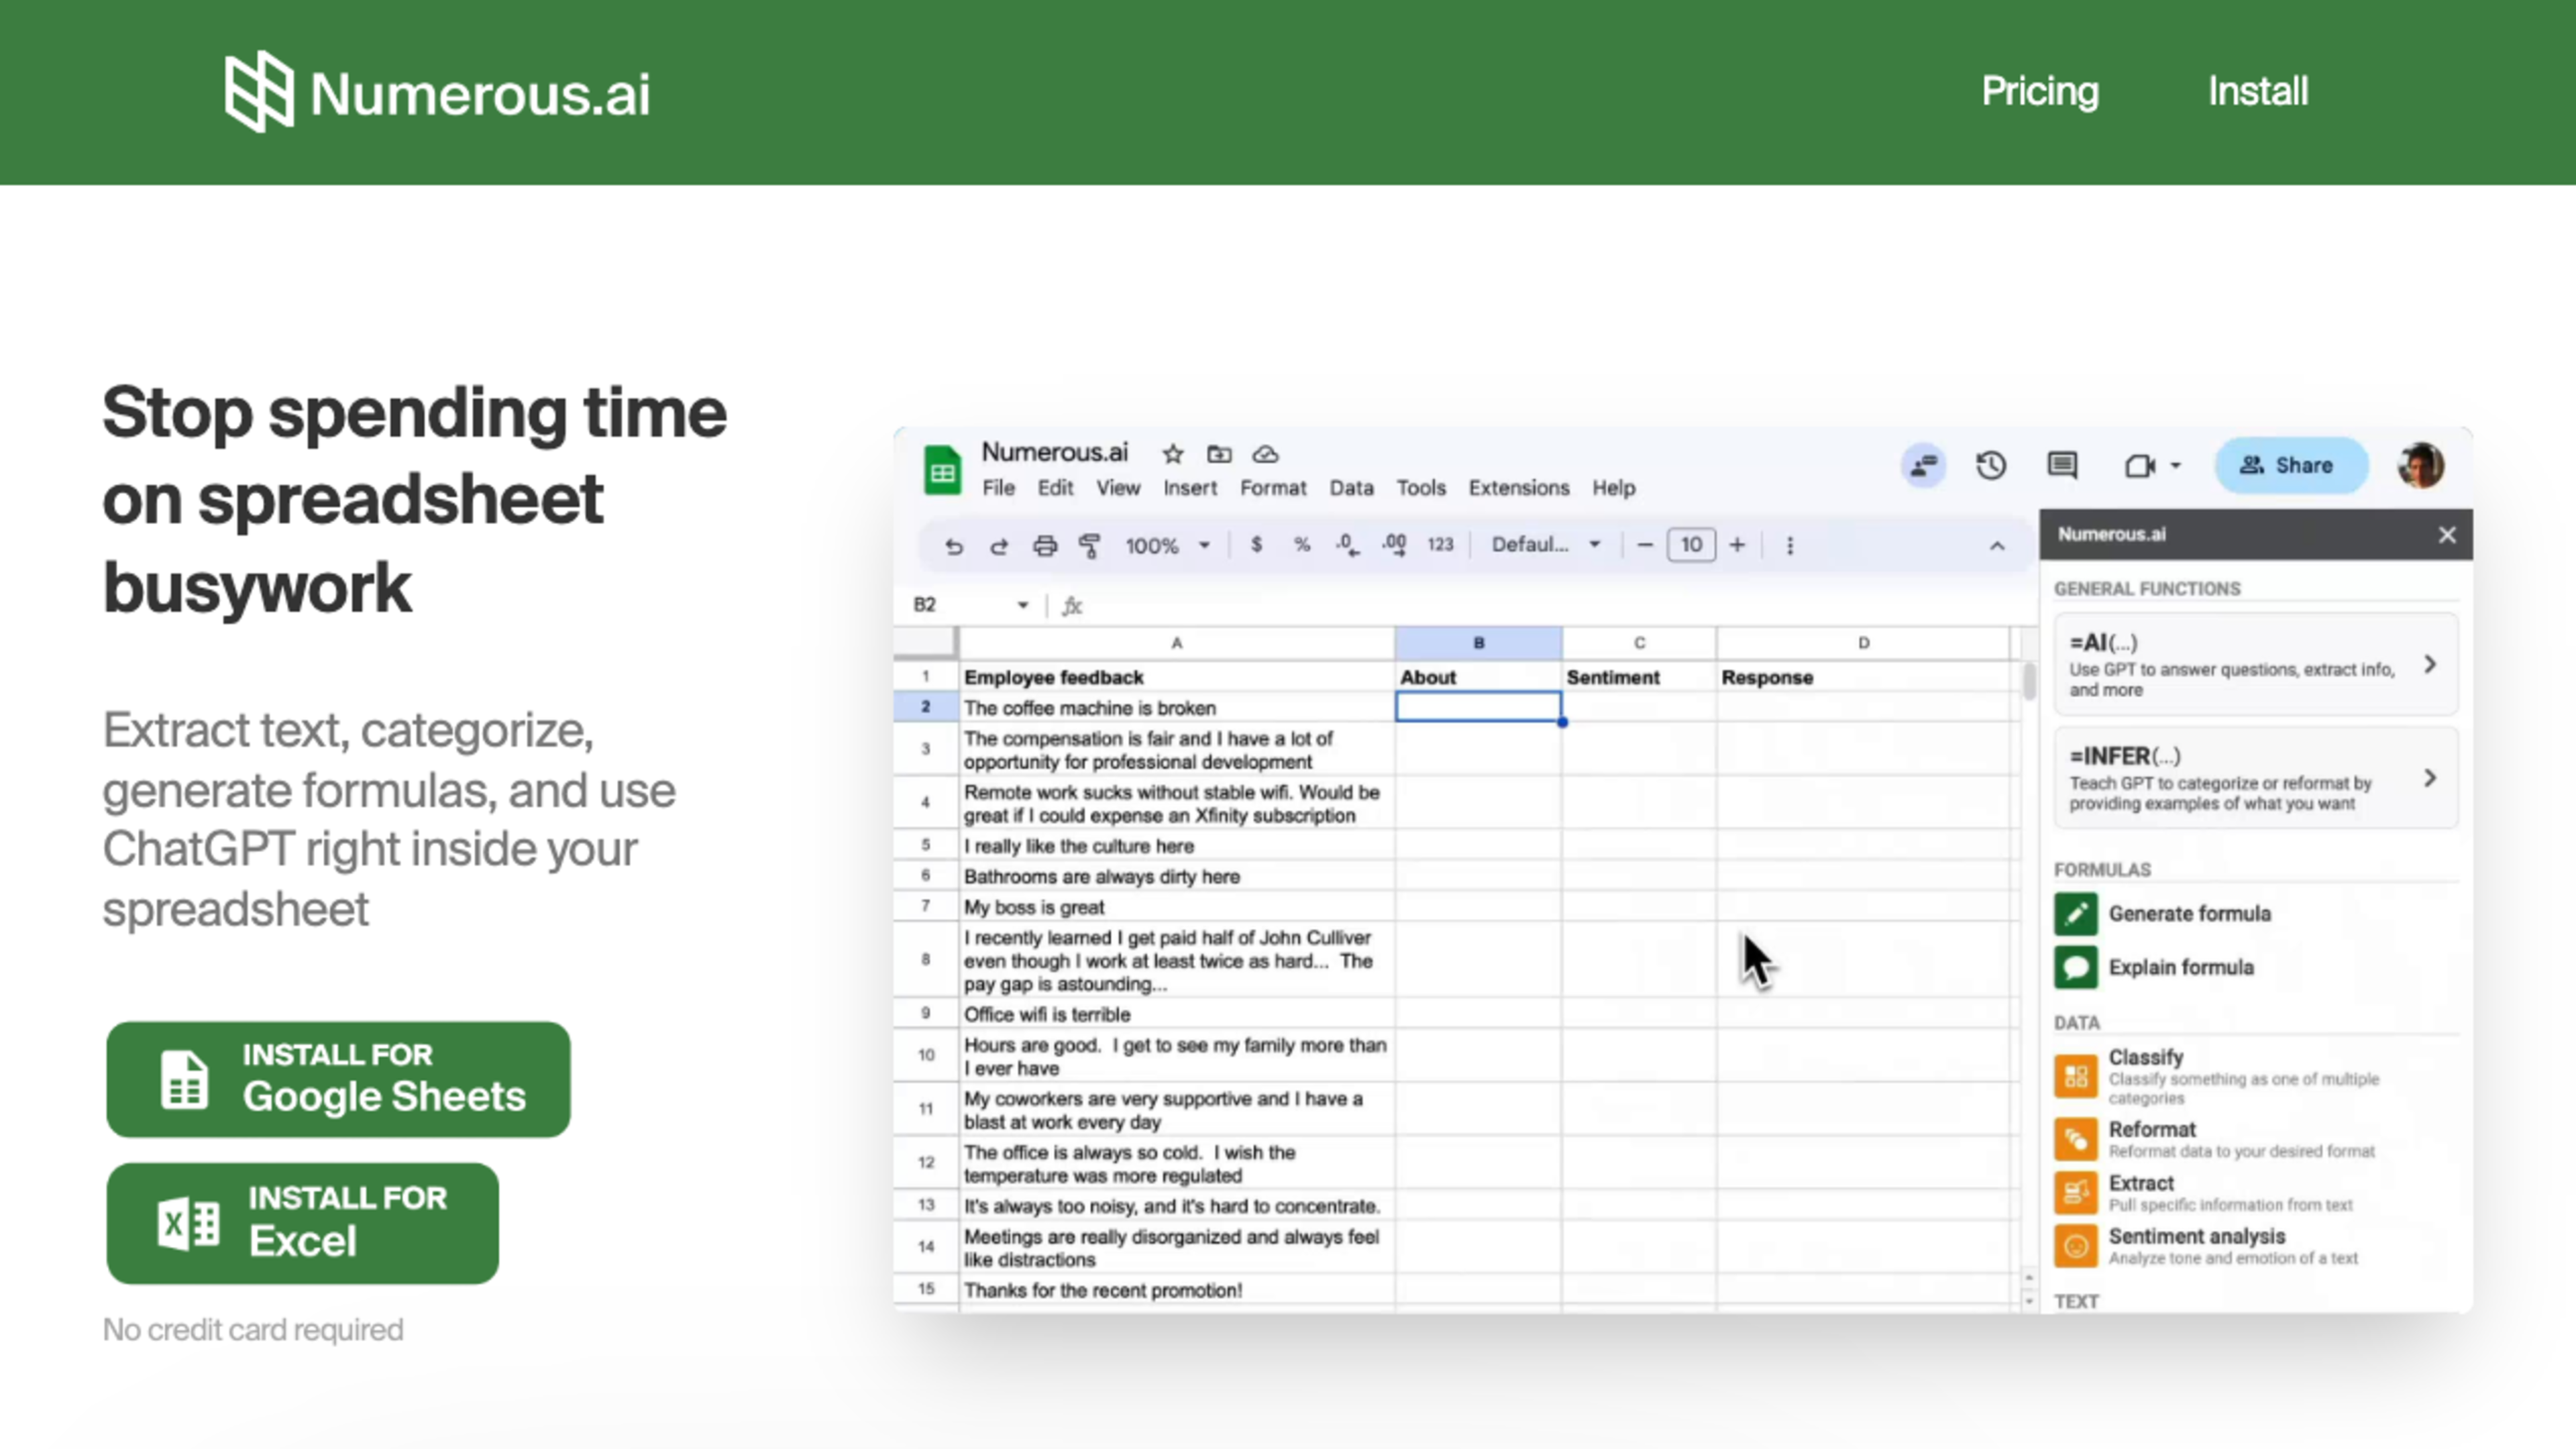
Task: Click the Google Sheets app icon
Action: pyautogui.click(x=942, y=470)
